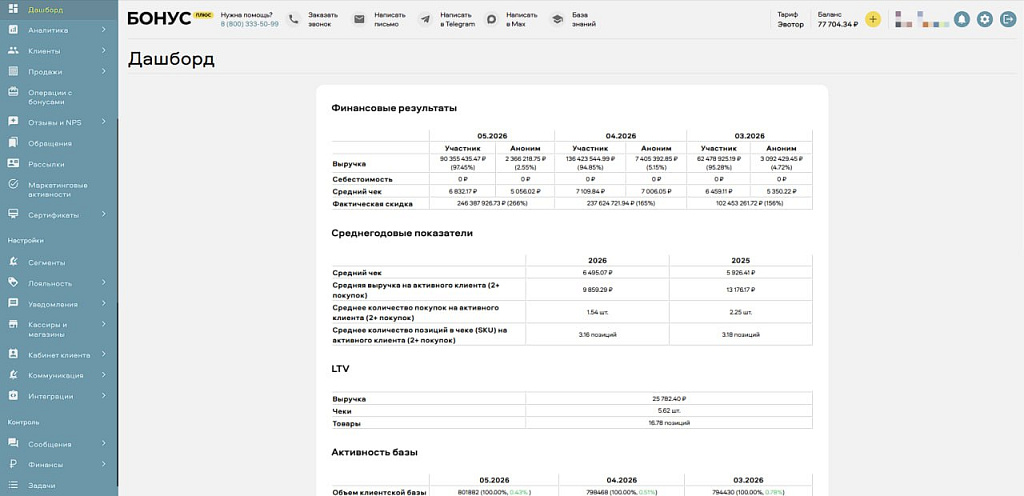
Task: Click the Кабинет клиента icon
Action: point(13,354)
